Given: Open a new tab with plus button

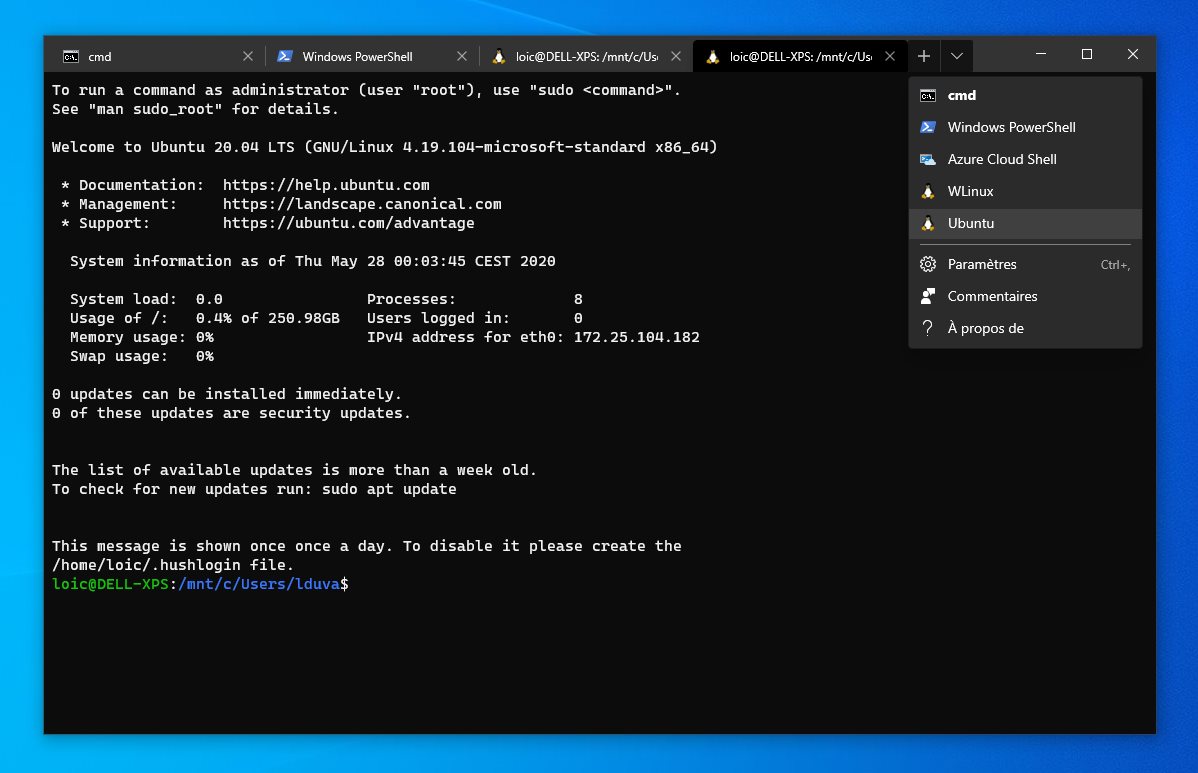Looking at the screenshot, I should 924,56.
